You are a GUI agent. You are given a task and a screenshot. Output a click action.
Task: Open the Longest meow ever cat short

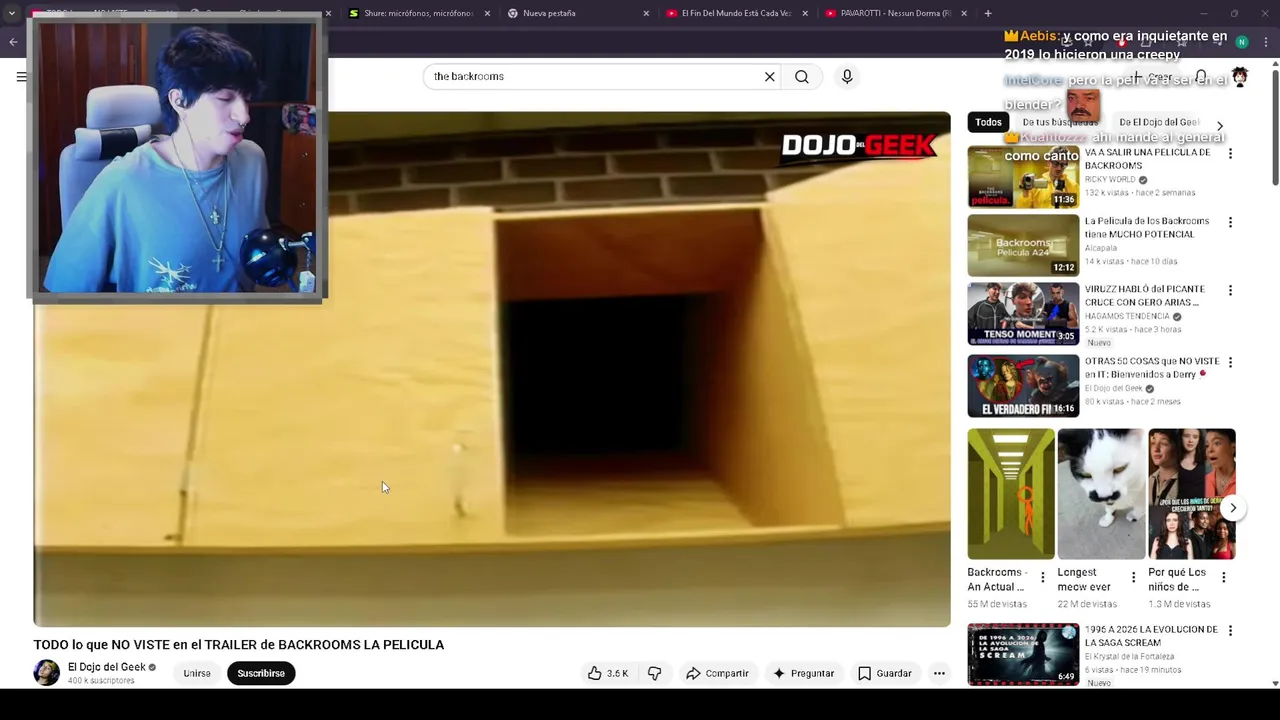click(x=1101, y=494)
